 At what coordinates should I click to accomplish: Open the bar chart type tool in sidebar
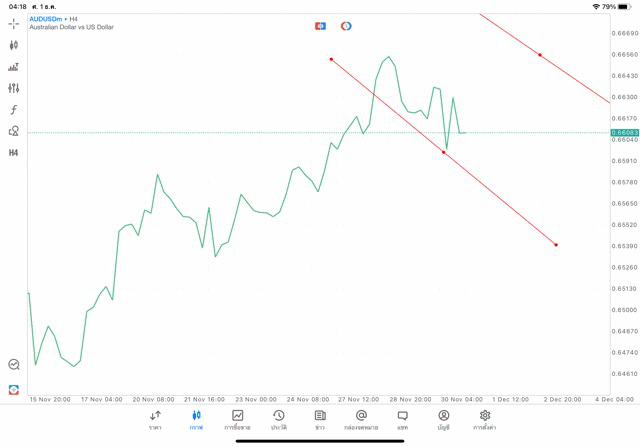13,67
